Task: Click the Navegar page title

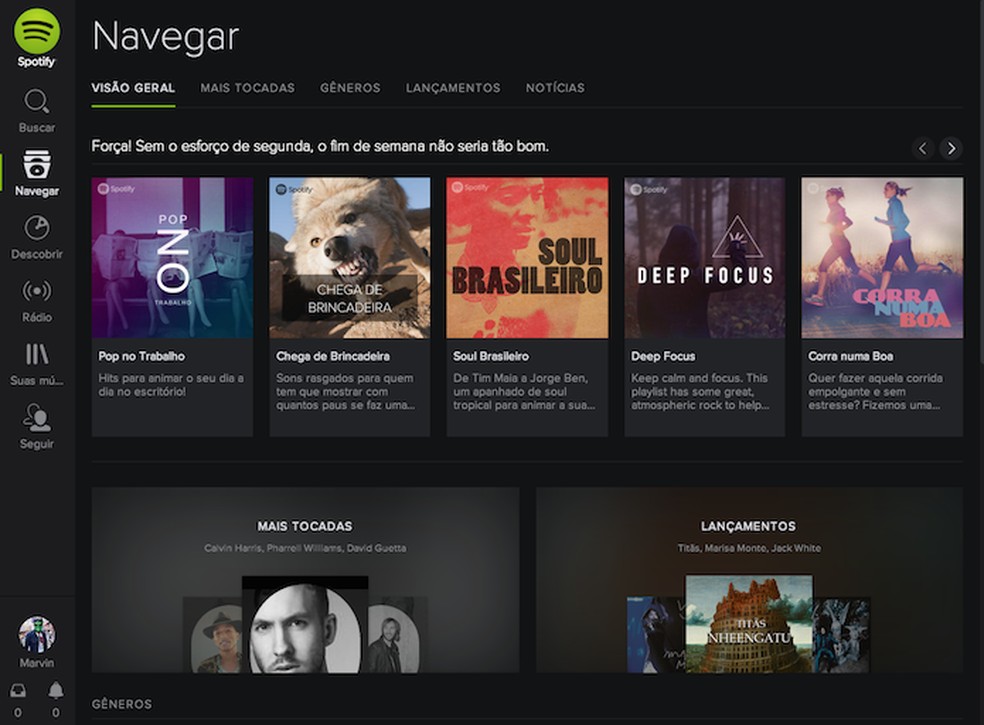Action: [166, 37]
